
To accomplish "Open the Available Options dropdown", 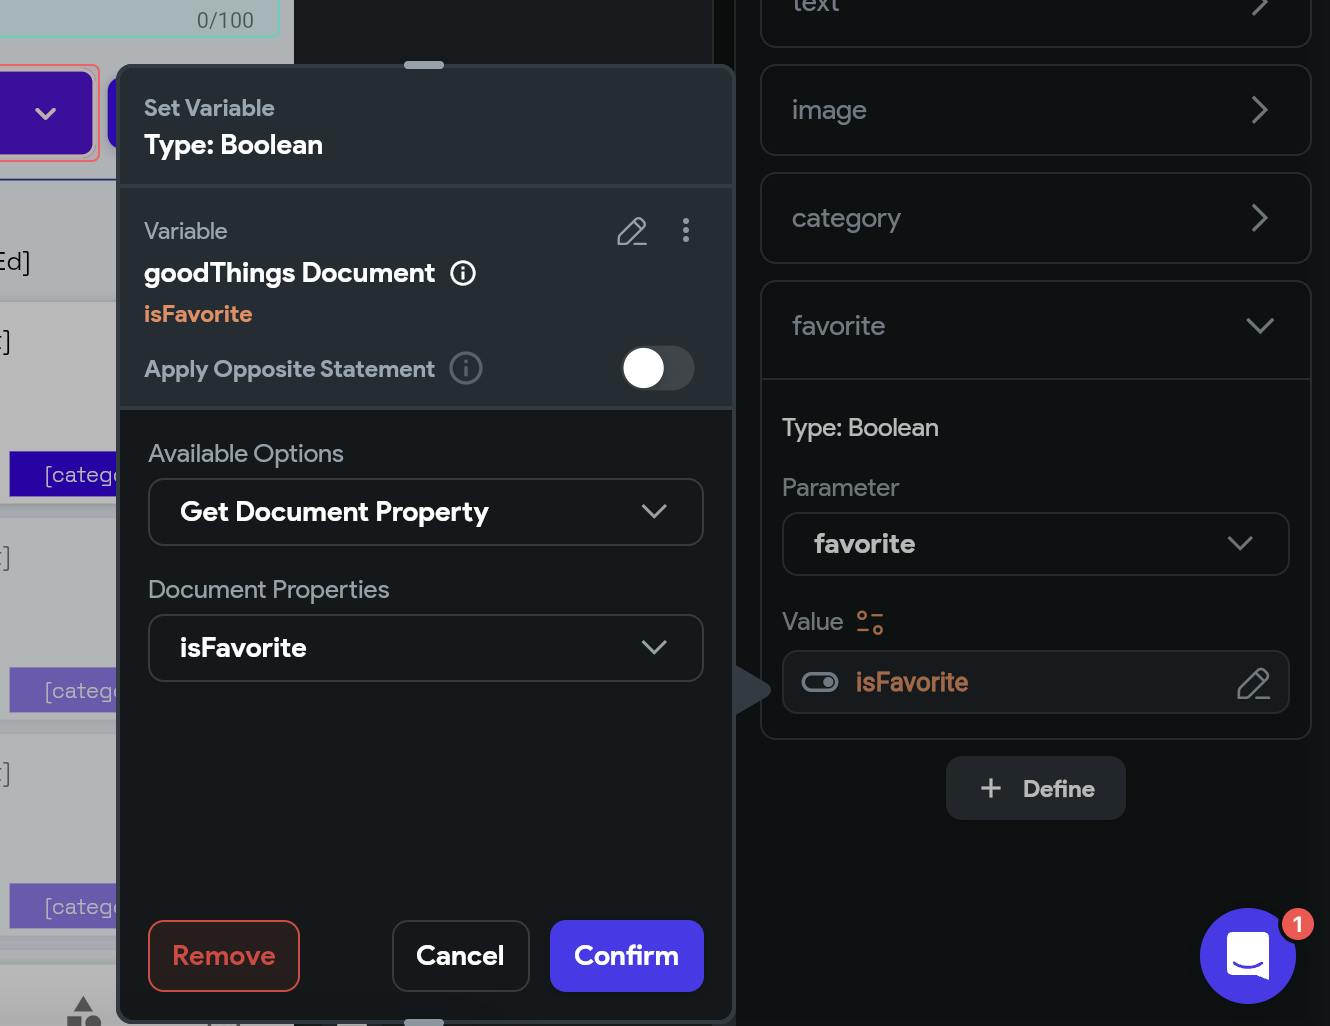I will 425,512.
